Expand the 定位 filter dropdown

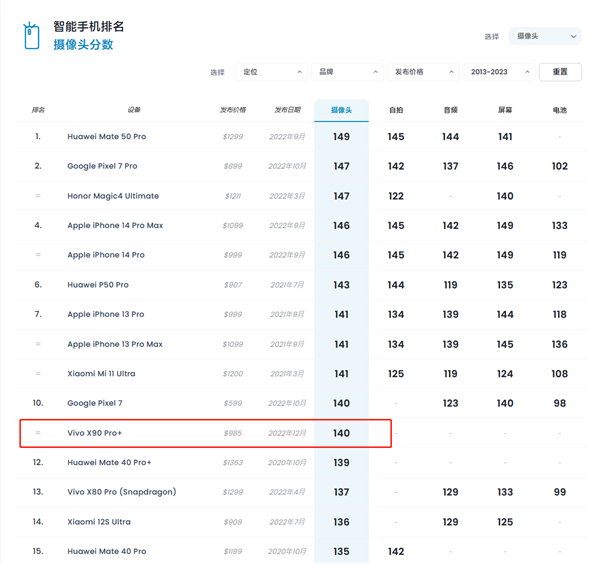tap(271, 72)
